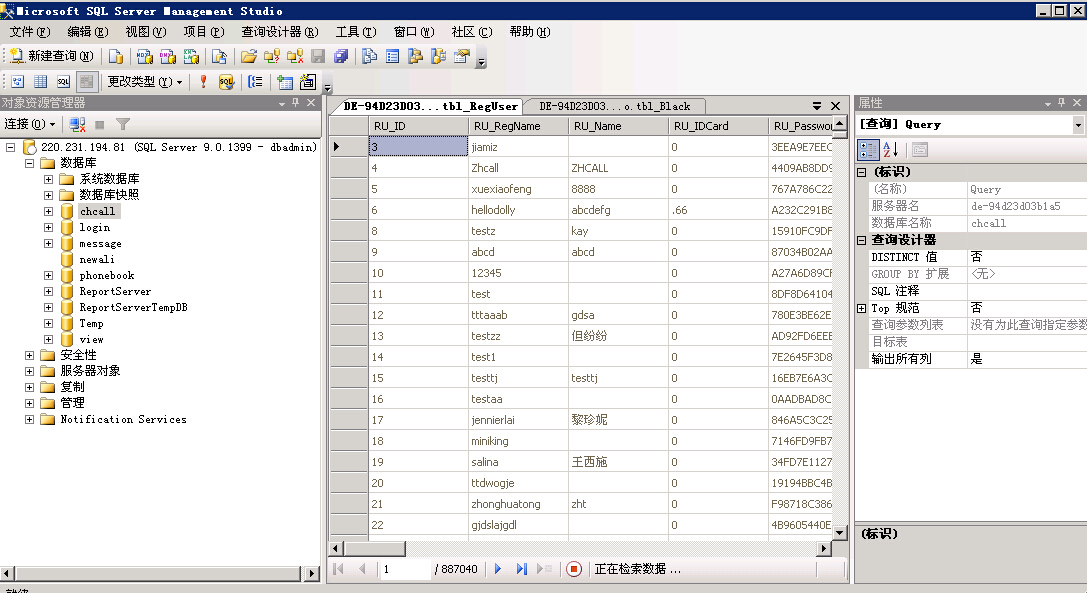Viewport: 1087px width, 593px height.
Task: Toggle the SQL pane
Action: (63, 82)
